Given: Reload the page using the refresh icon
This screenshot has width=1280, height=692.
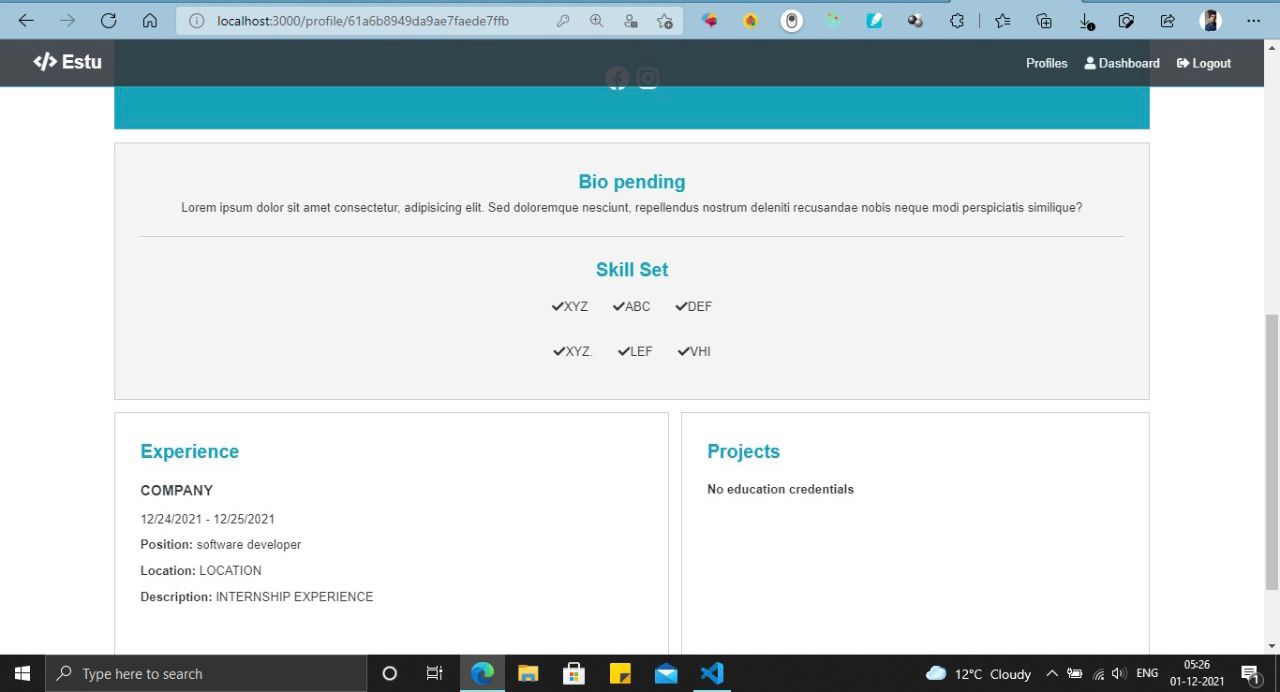Looking at the screenshot, I should 107,18.
